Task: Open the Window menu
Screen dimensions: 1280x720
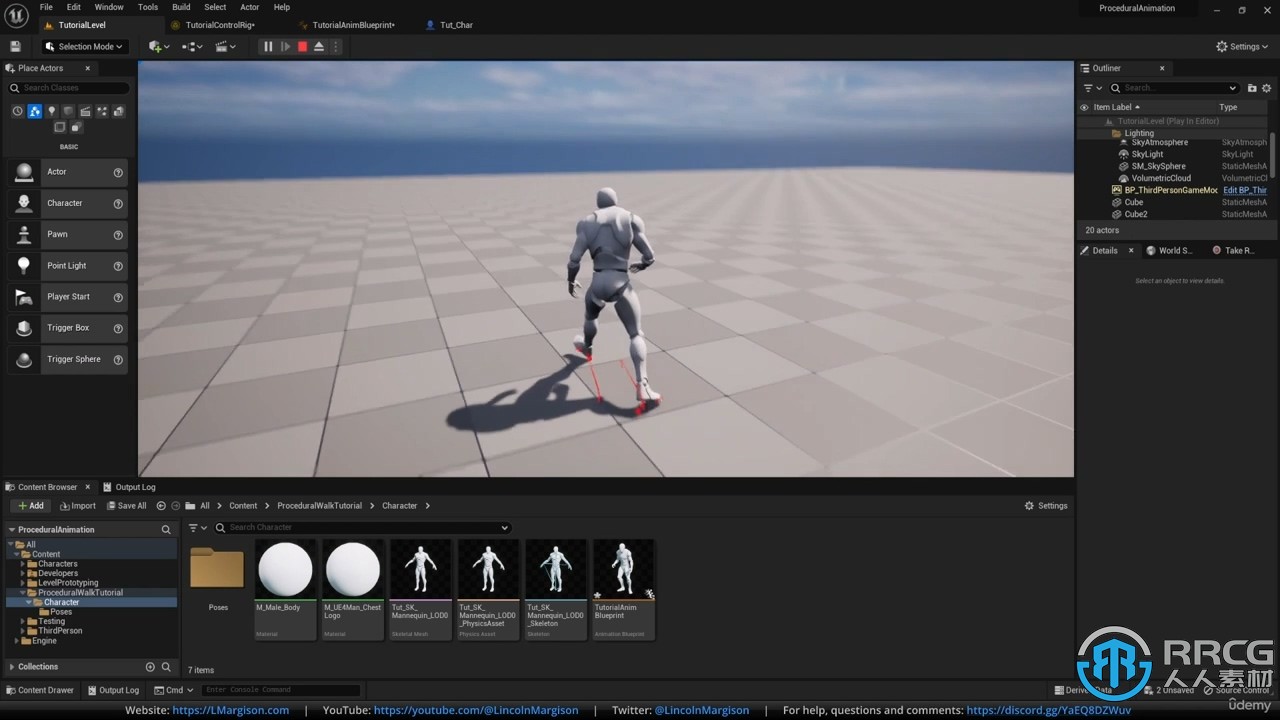Action: click(109, 7)
